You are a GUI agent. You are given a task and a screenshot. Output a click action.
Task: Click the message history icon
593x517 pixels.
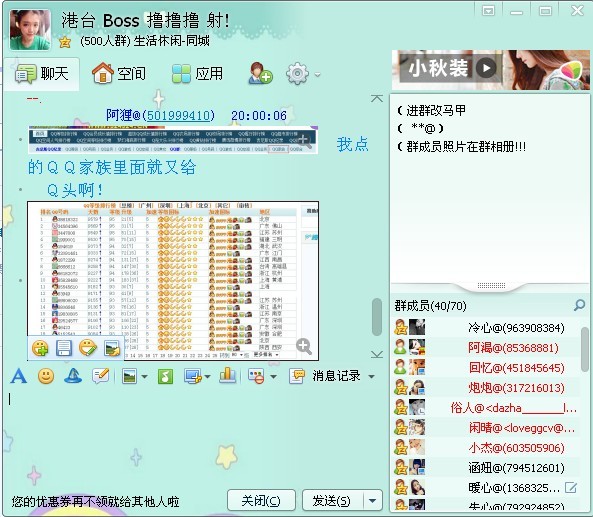297,376
